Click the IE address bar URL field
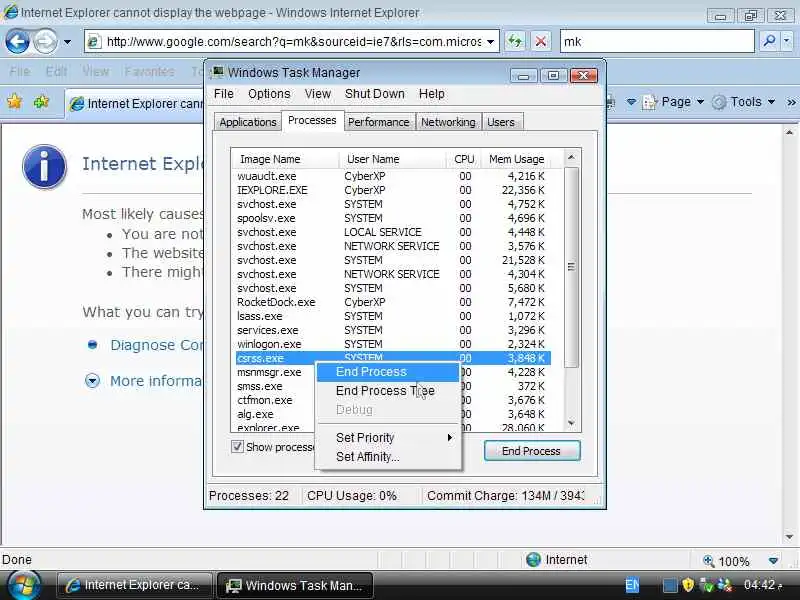The image size is (800, 600). tap(293, 42)
